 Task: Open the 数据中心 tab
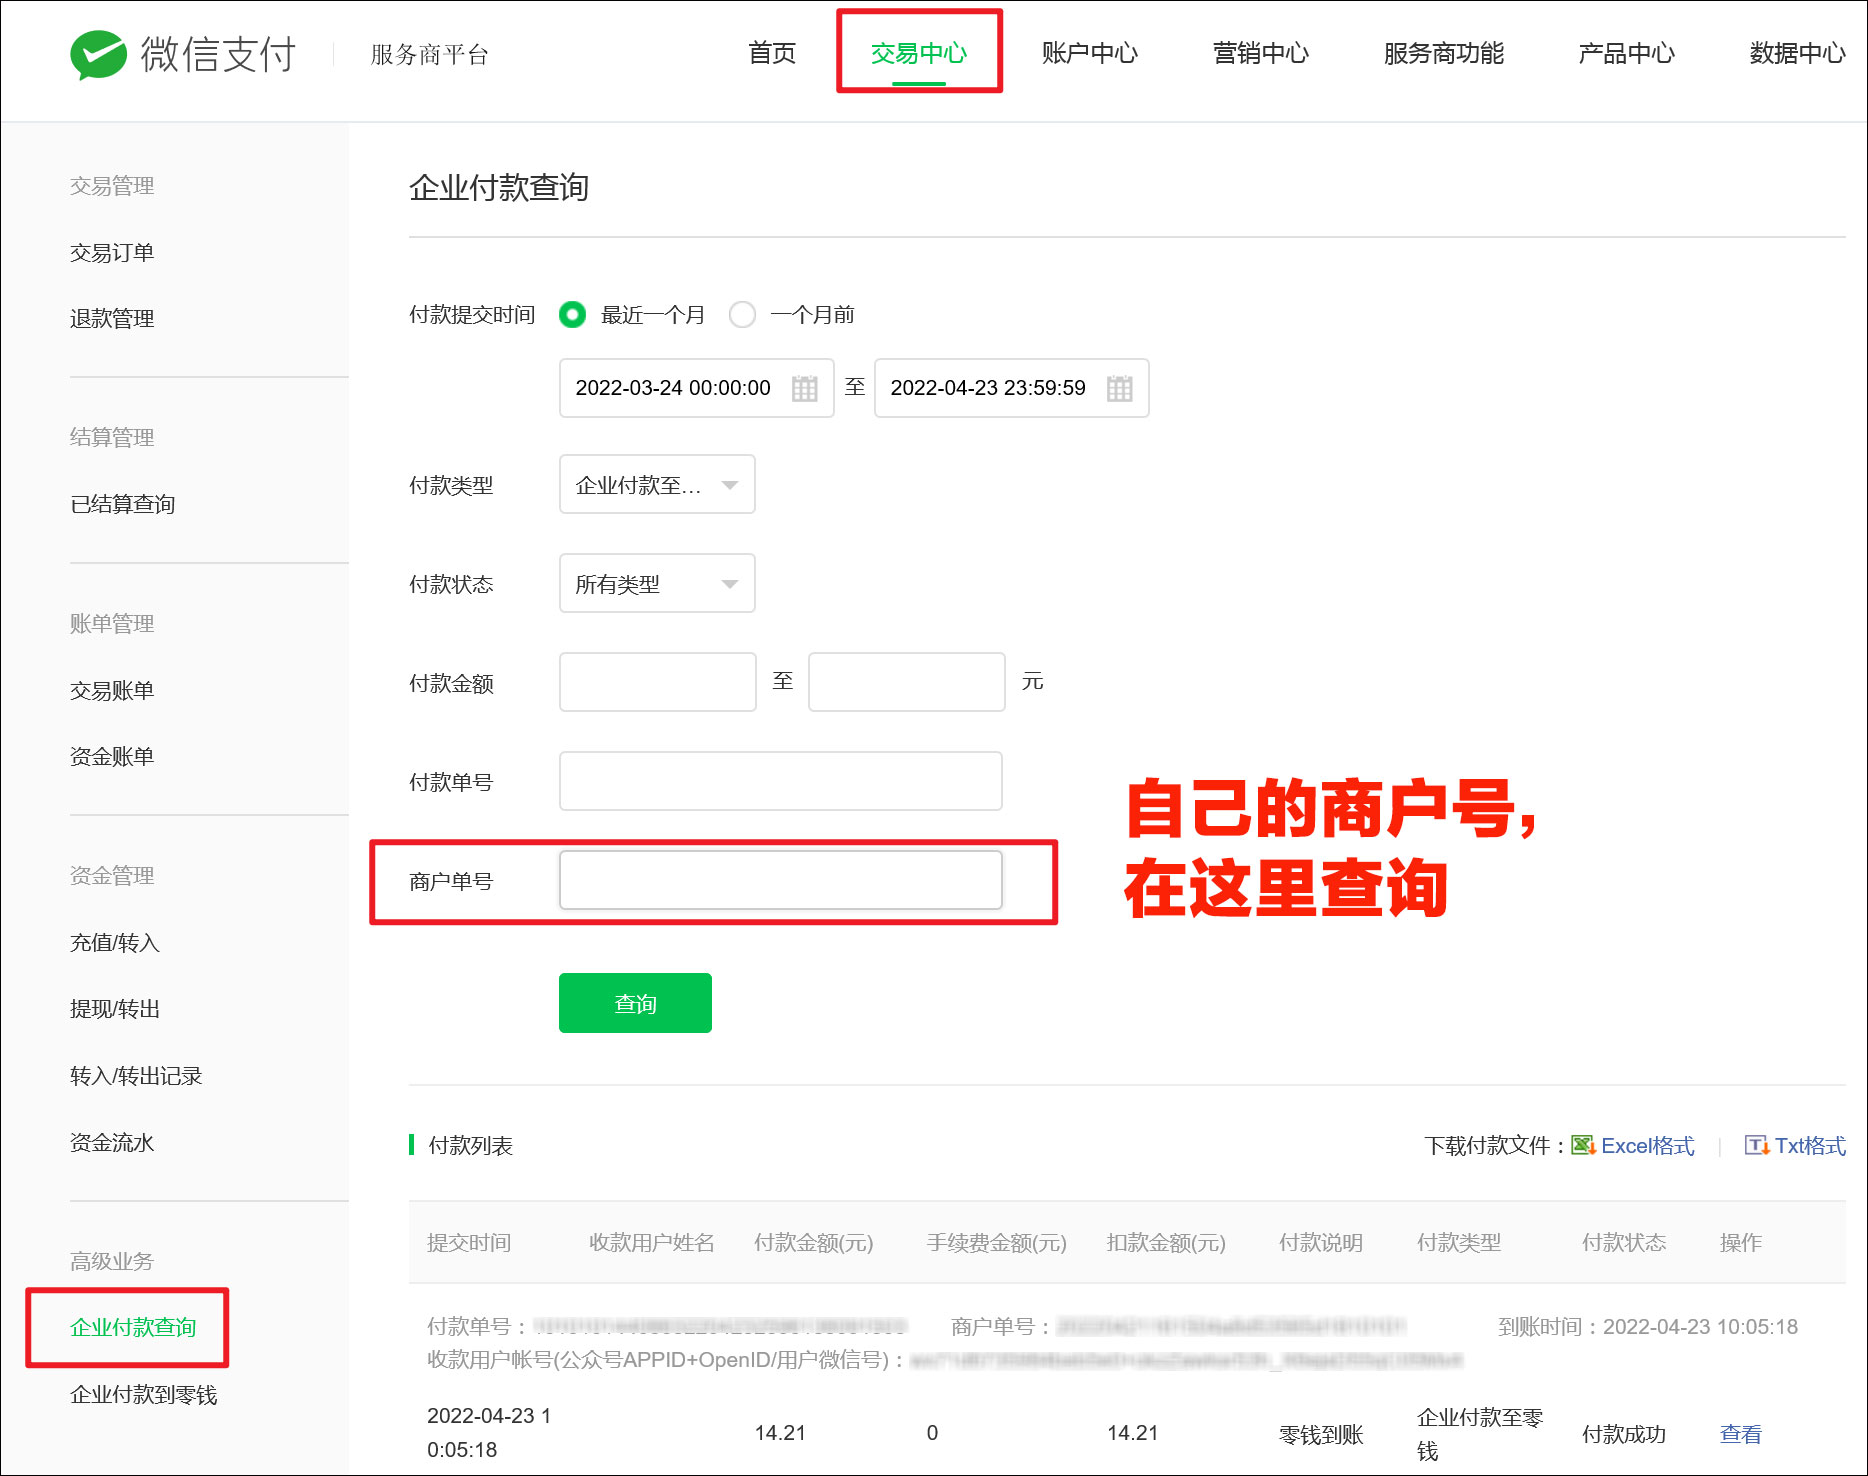point(1798,53)
